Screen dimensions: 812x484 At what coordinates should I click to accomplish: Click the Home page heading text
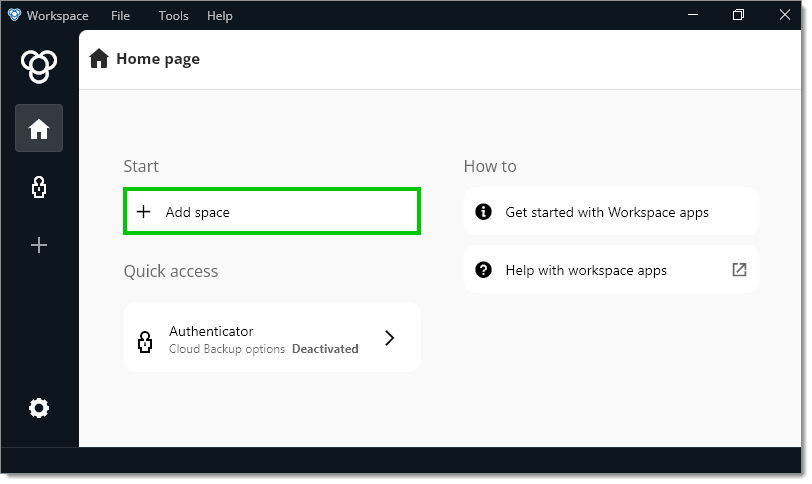158,59
